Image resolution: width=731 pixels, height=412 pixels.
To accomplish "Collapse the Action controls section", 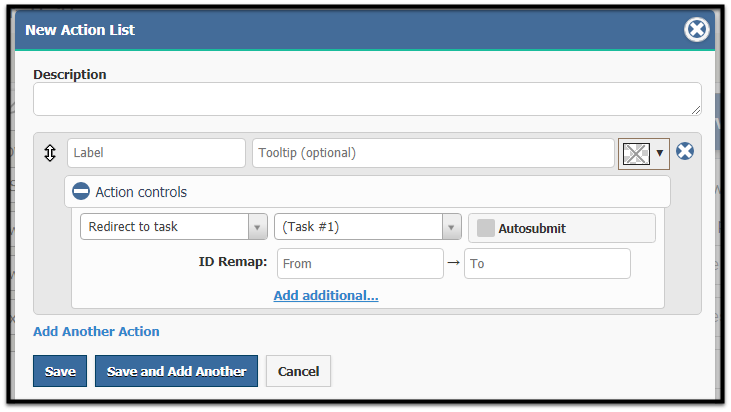I will 367,192.
